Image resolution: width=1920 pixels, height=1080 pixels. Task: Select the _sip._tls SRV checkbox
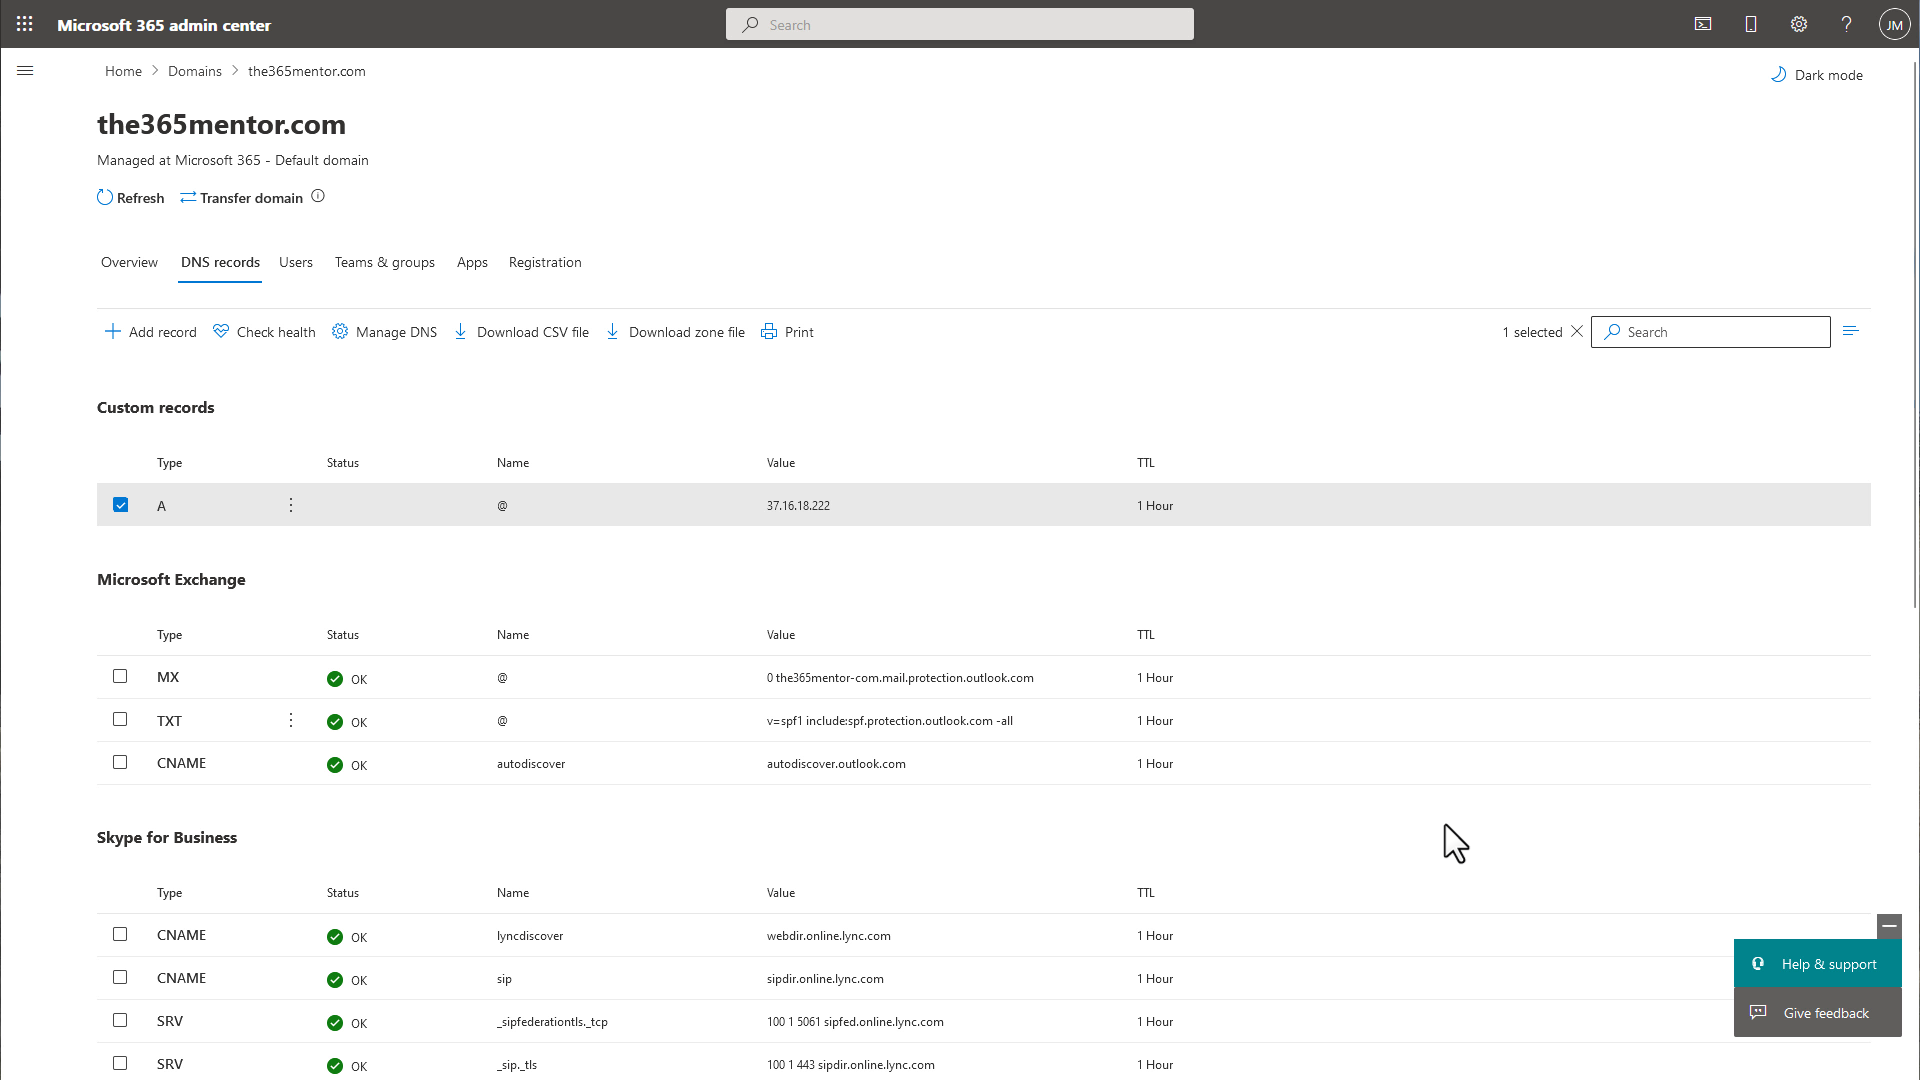[120, 1063]
